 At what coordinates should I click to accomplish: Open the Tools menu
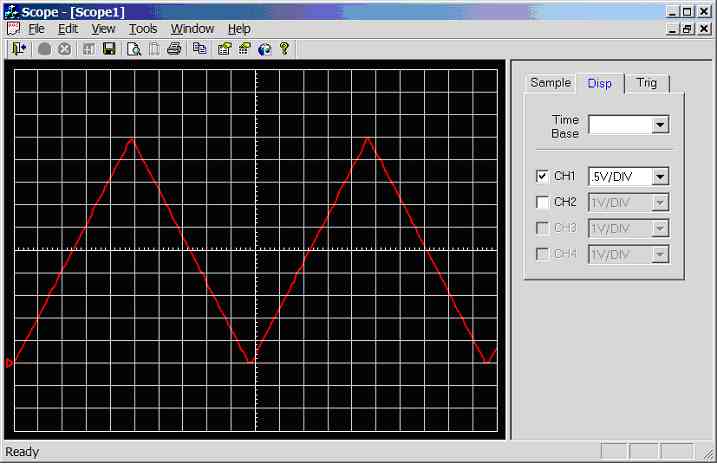pos(143,29)
